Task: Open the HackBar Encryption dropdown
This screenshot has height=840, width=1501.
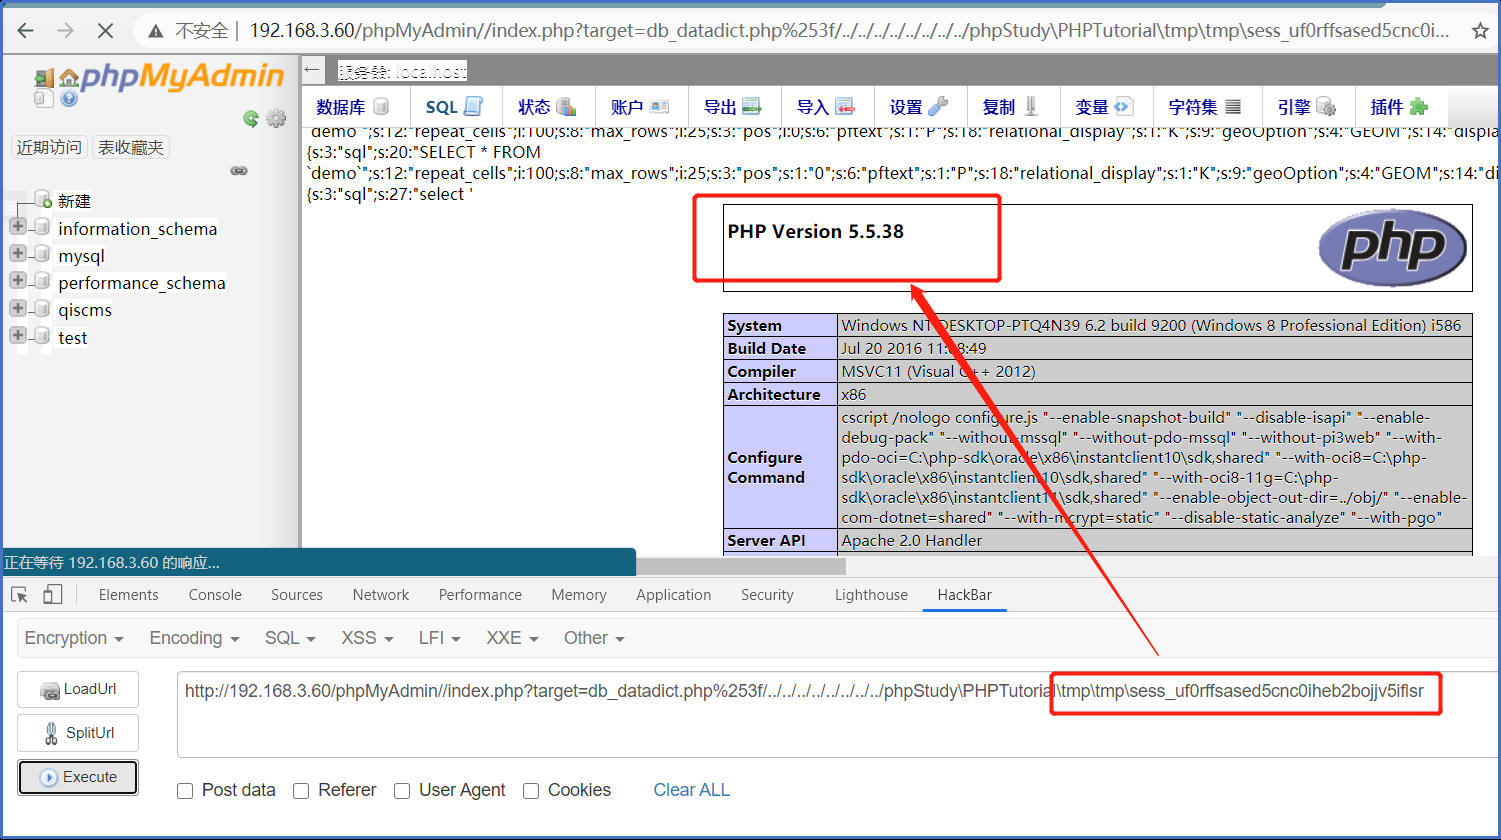Action: click(x=74, y=638)
